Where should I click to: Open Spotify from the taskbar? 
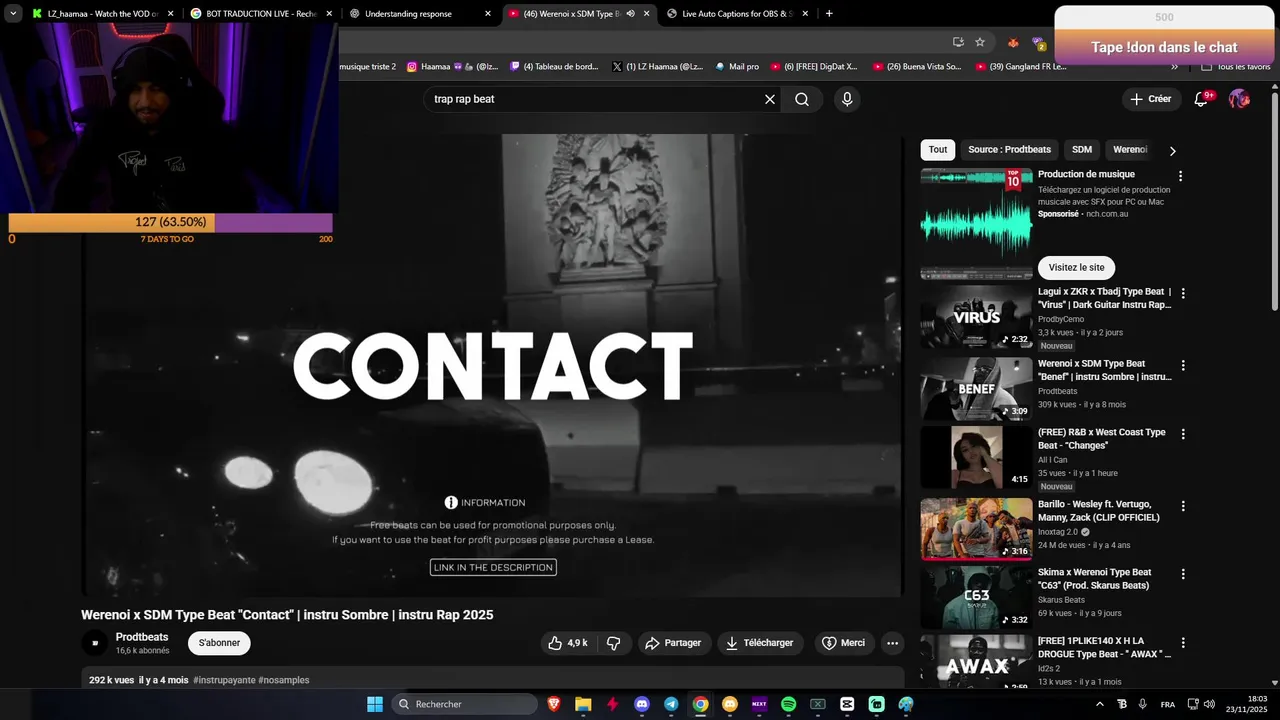point(788,704)
